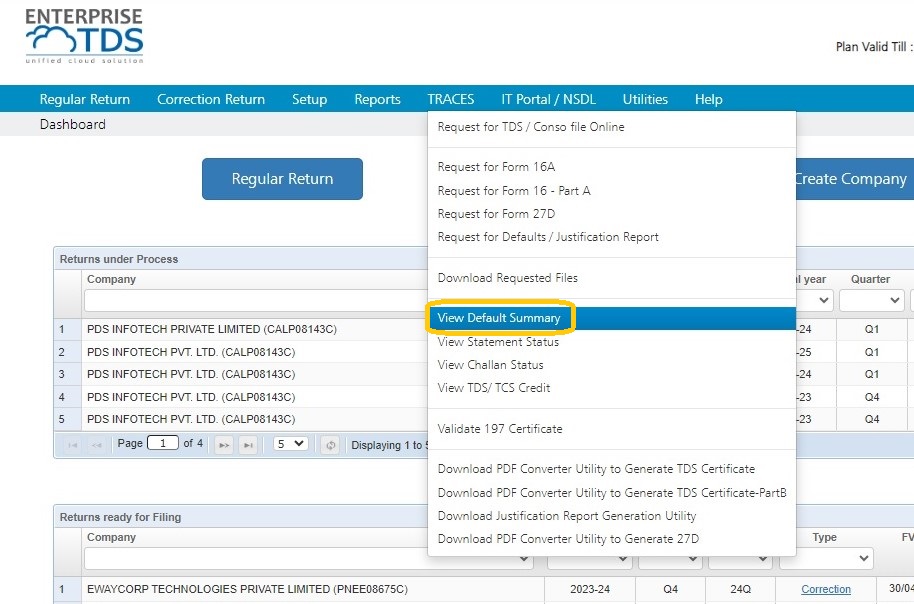Go to first page in pagination bar
This screenshot has height=604, width=914.
pyautogui.click(x=72, y=445)
